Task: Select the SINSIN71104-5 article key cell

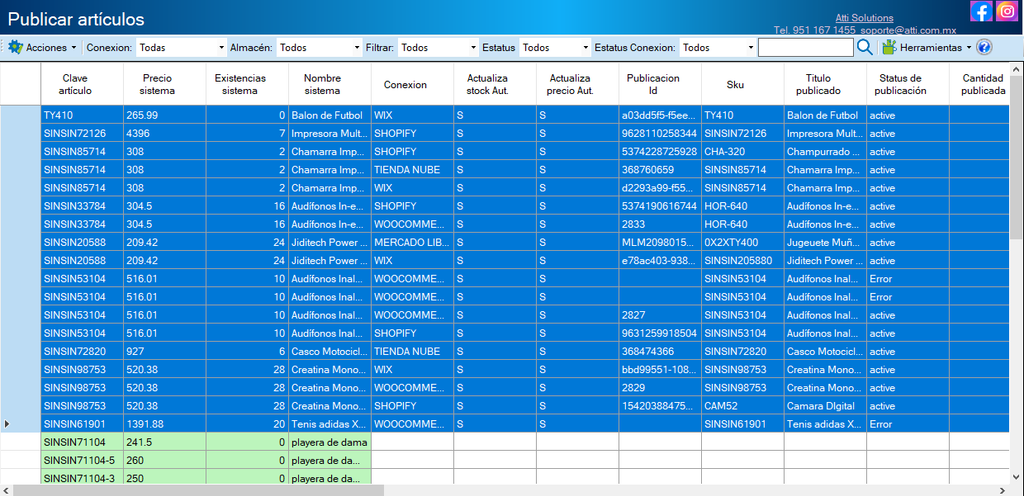Action: pyautogui.click(x=82, y=460)
